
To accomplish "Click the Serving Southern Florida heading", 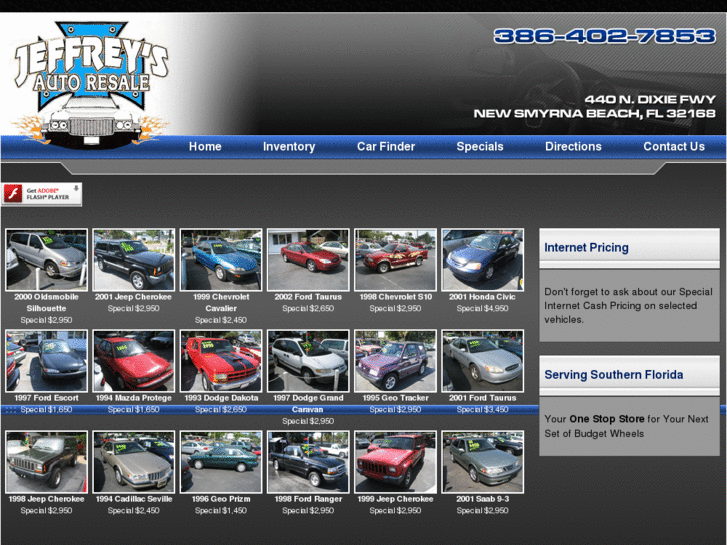I will [x=613, y=375].
